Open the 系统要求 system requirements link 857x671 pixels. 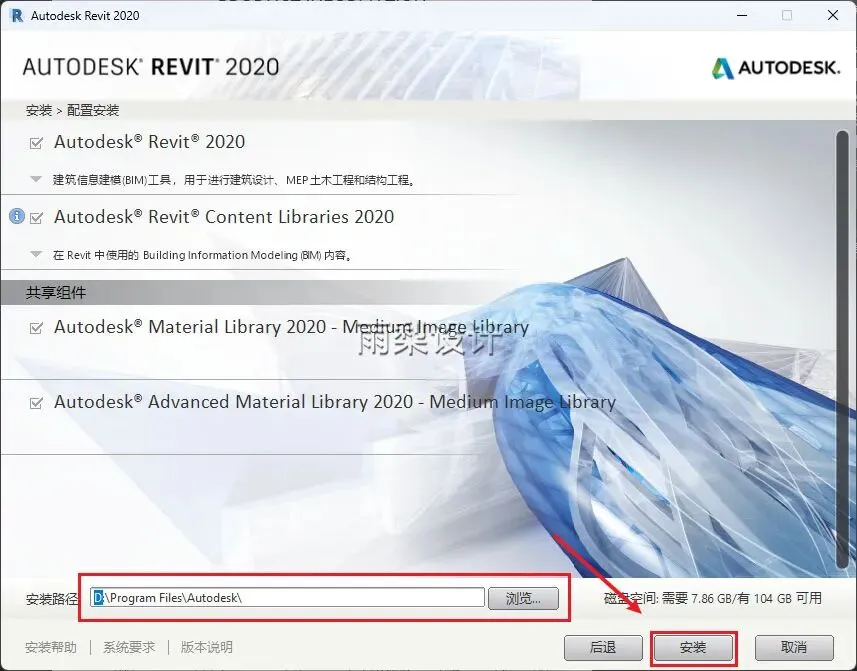pos(129,648)
